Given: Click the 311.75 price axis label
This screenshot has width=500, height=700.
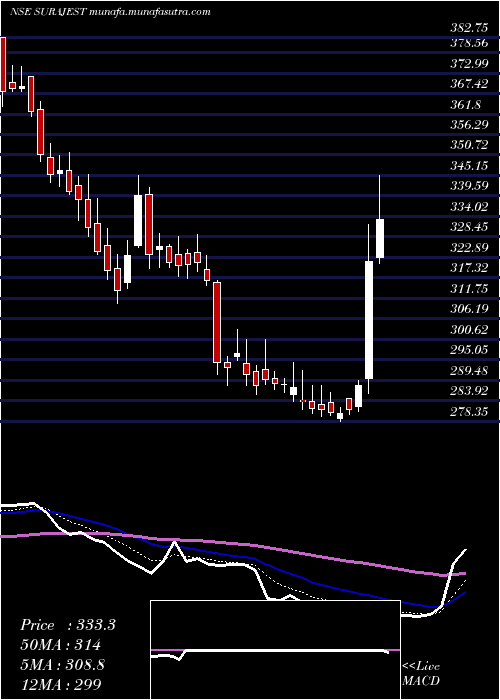Looking at the screenshot, I should coord(469,289).
